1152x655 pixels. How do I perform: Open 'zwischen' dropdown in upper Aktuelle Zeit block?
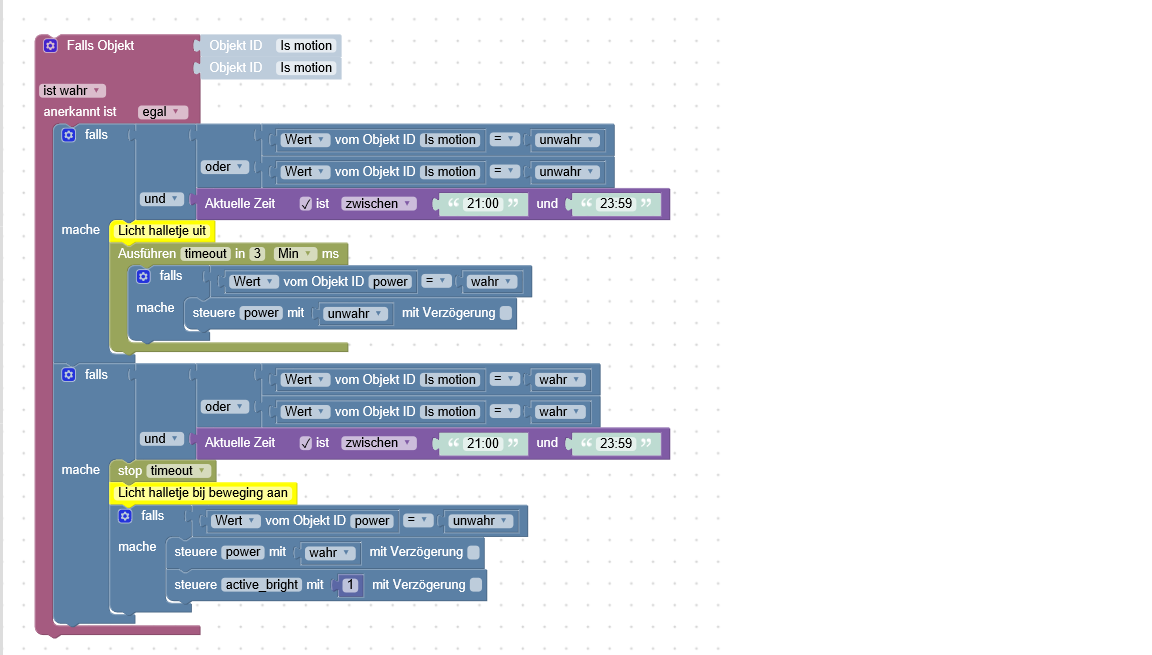[x=378, y=204]
